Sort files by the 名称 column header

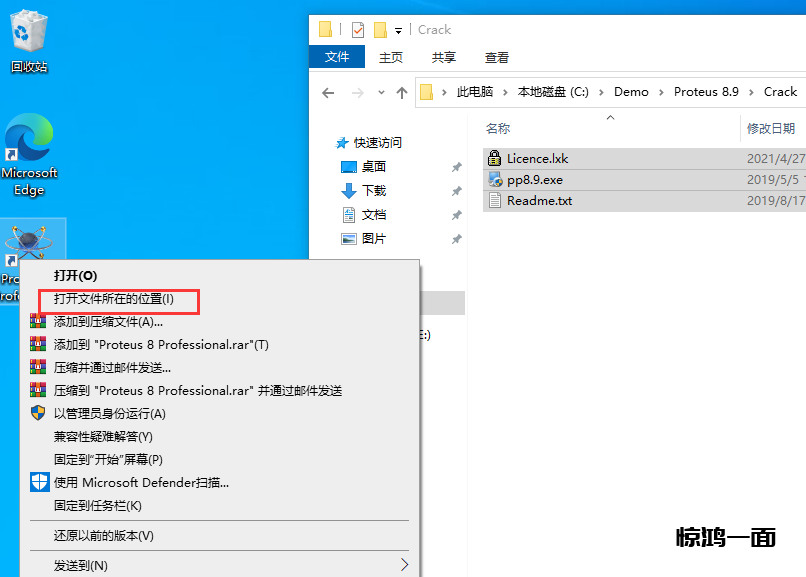pos(498,128)
